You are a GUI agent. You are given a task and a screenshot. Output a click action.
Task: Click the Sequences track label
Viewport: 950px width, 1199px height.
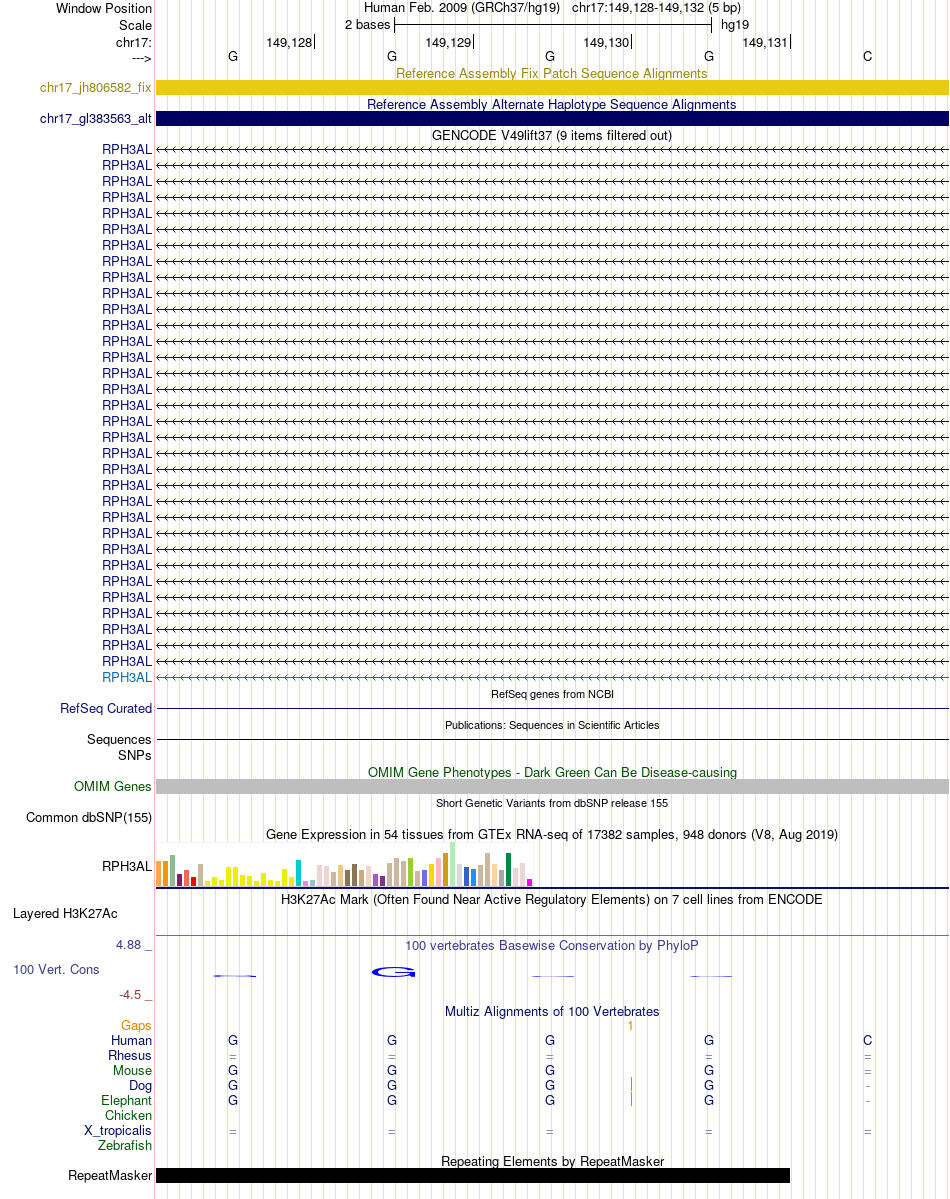(x=119, y=739)
